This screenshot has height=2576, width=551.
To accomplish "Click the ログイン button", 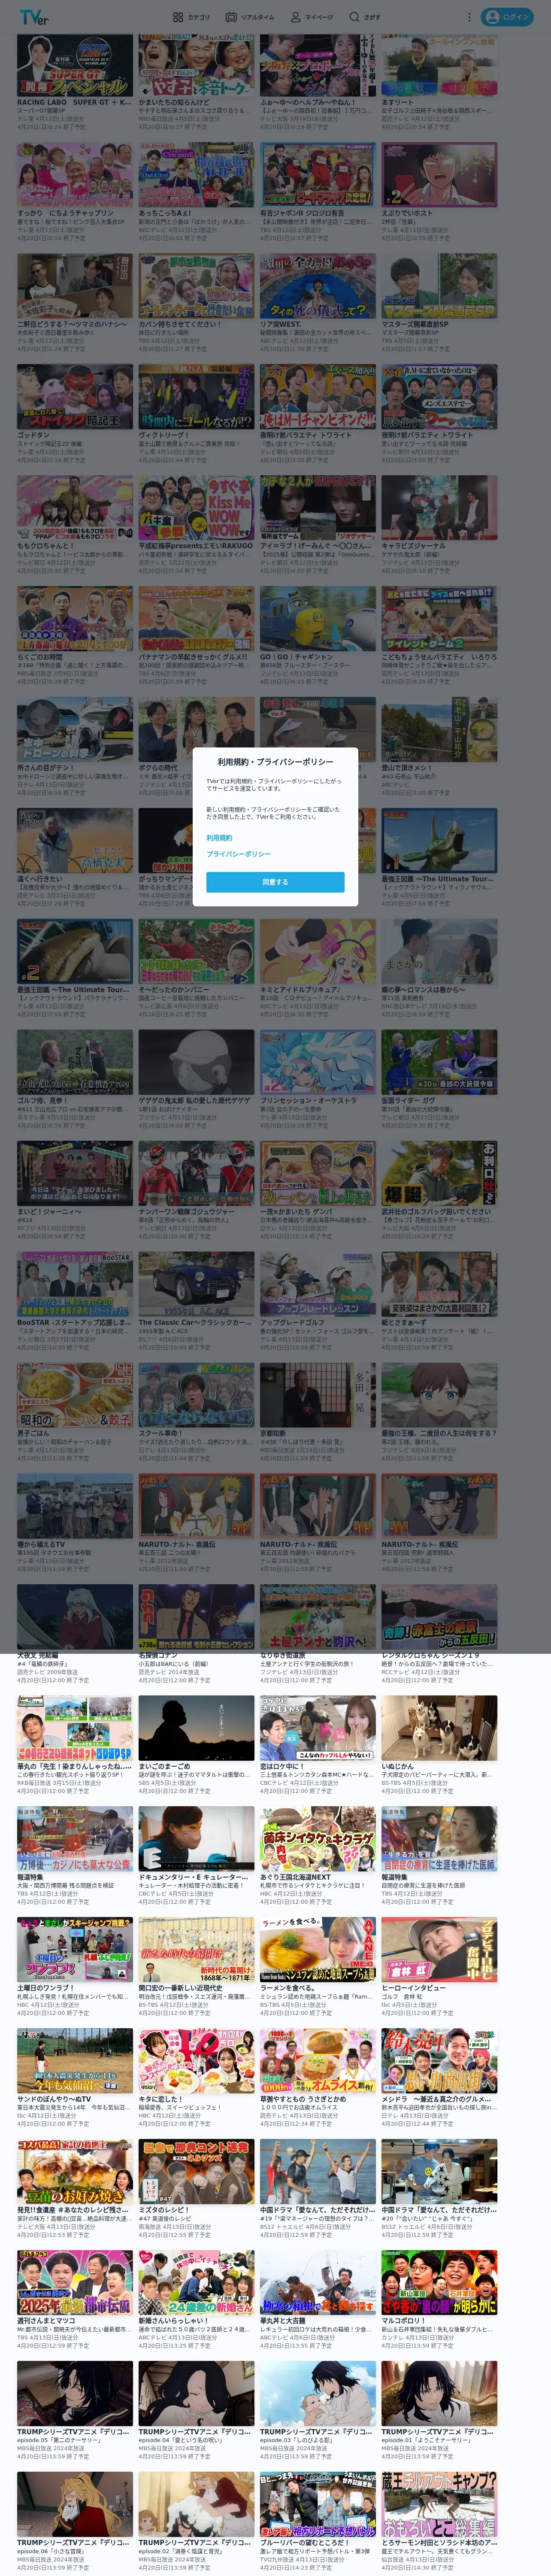I will point(507,17).
